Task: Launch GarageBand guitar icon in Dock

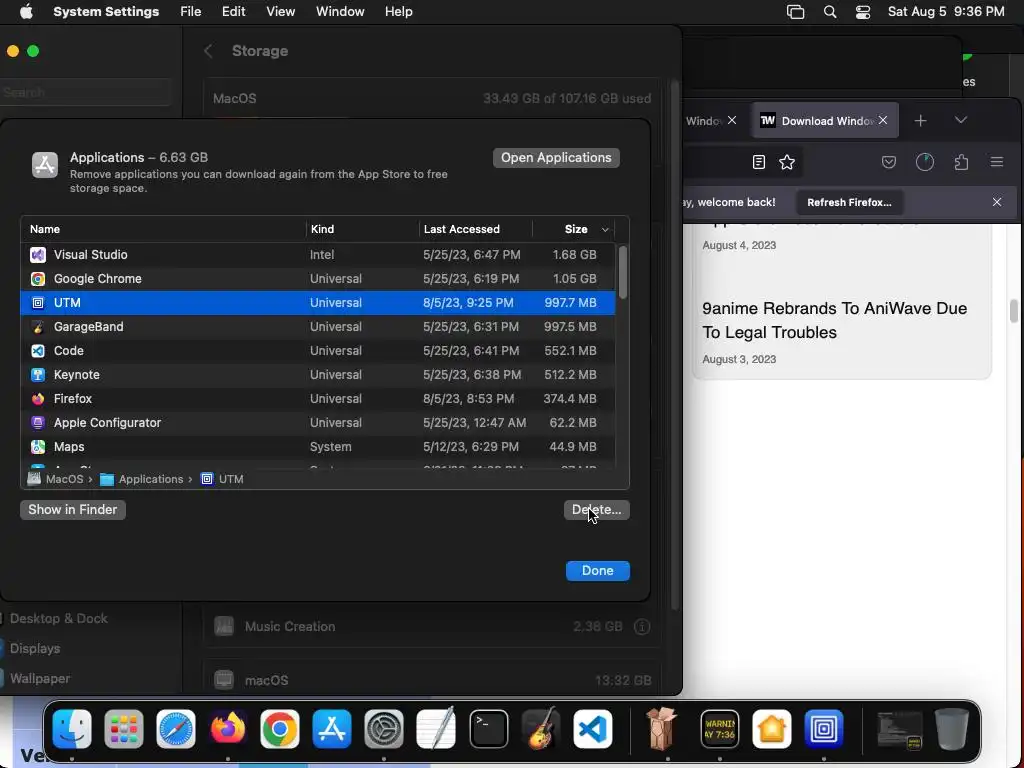Action: click(x=541, y=728)
